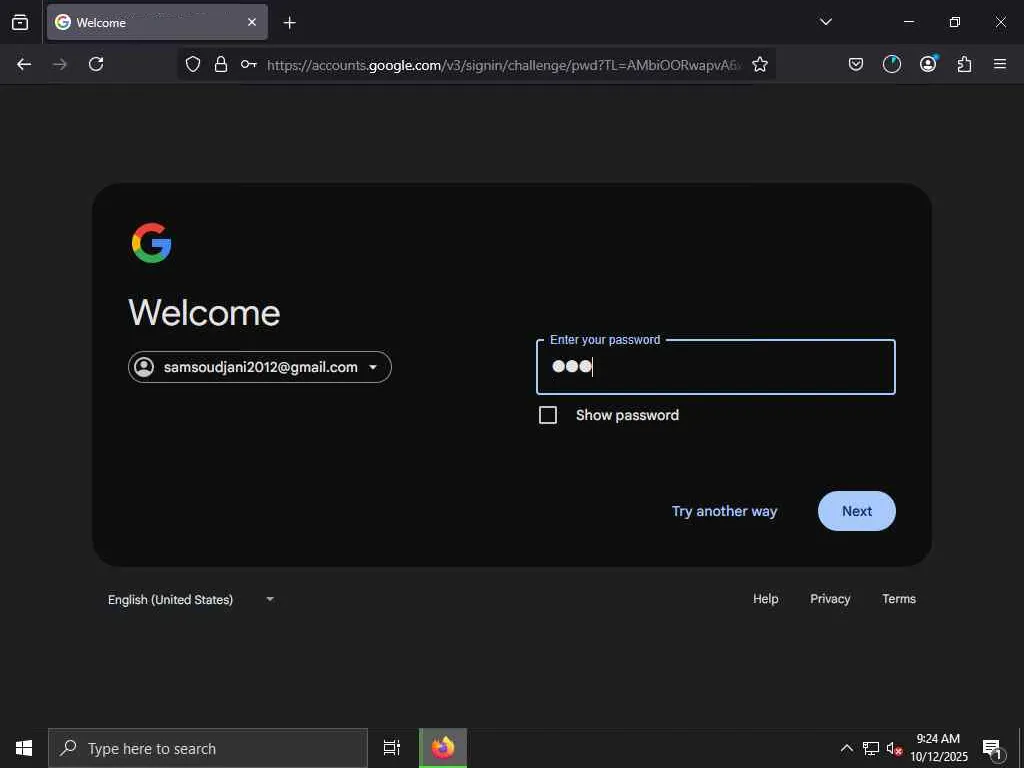Expand the English (United States) language dropdown
This screenshot has height=768, width=1024.
pos(190,600)
